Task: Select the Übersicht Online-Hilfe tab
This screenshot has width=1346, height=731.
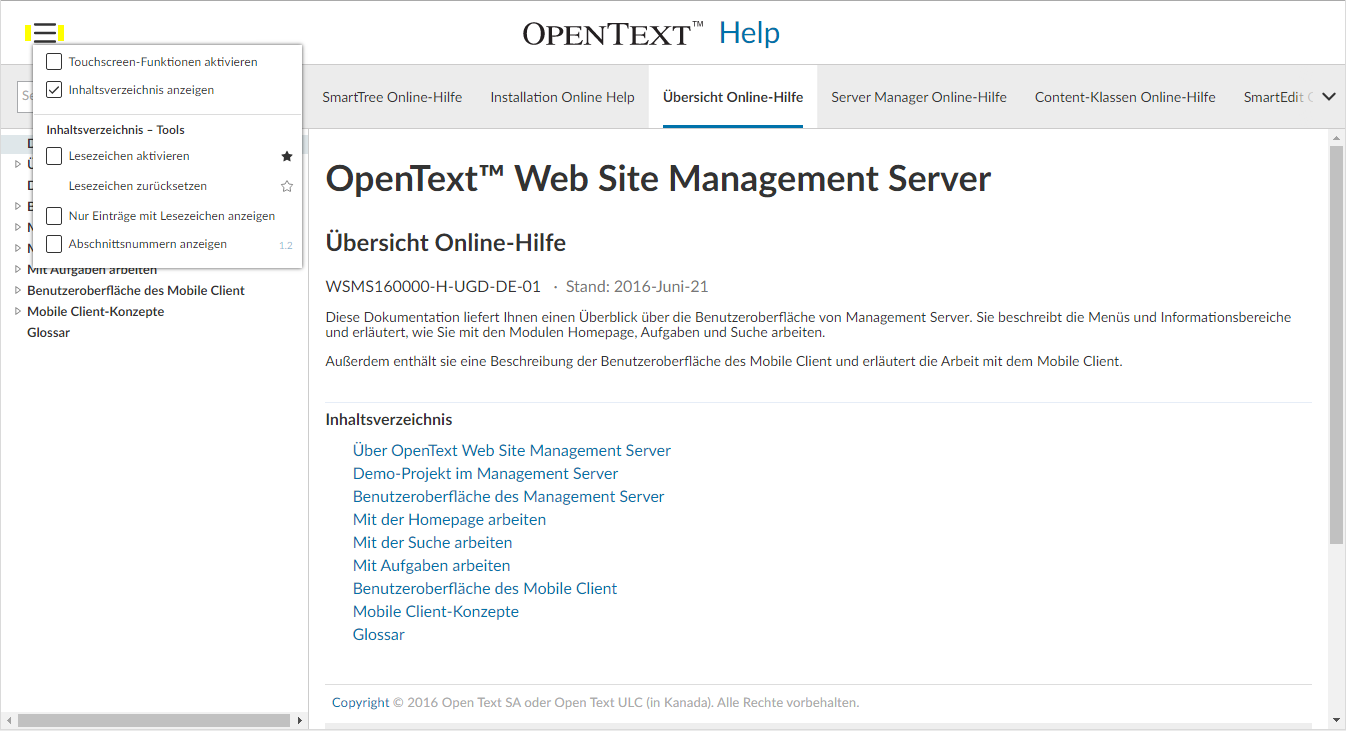Action: (733, 97)
